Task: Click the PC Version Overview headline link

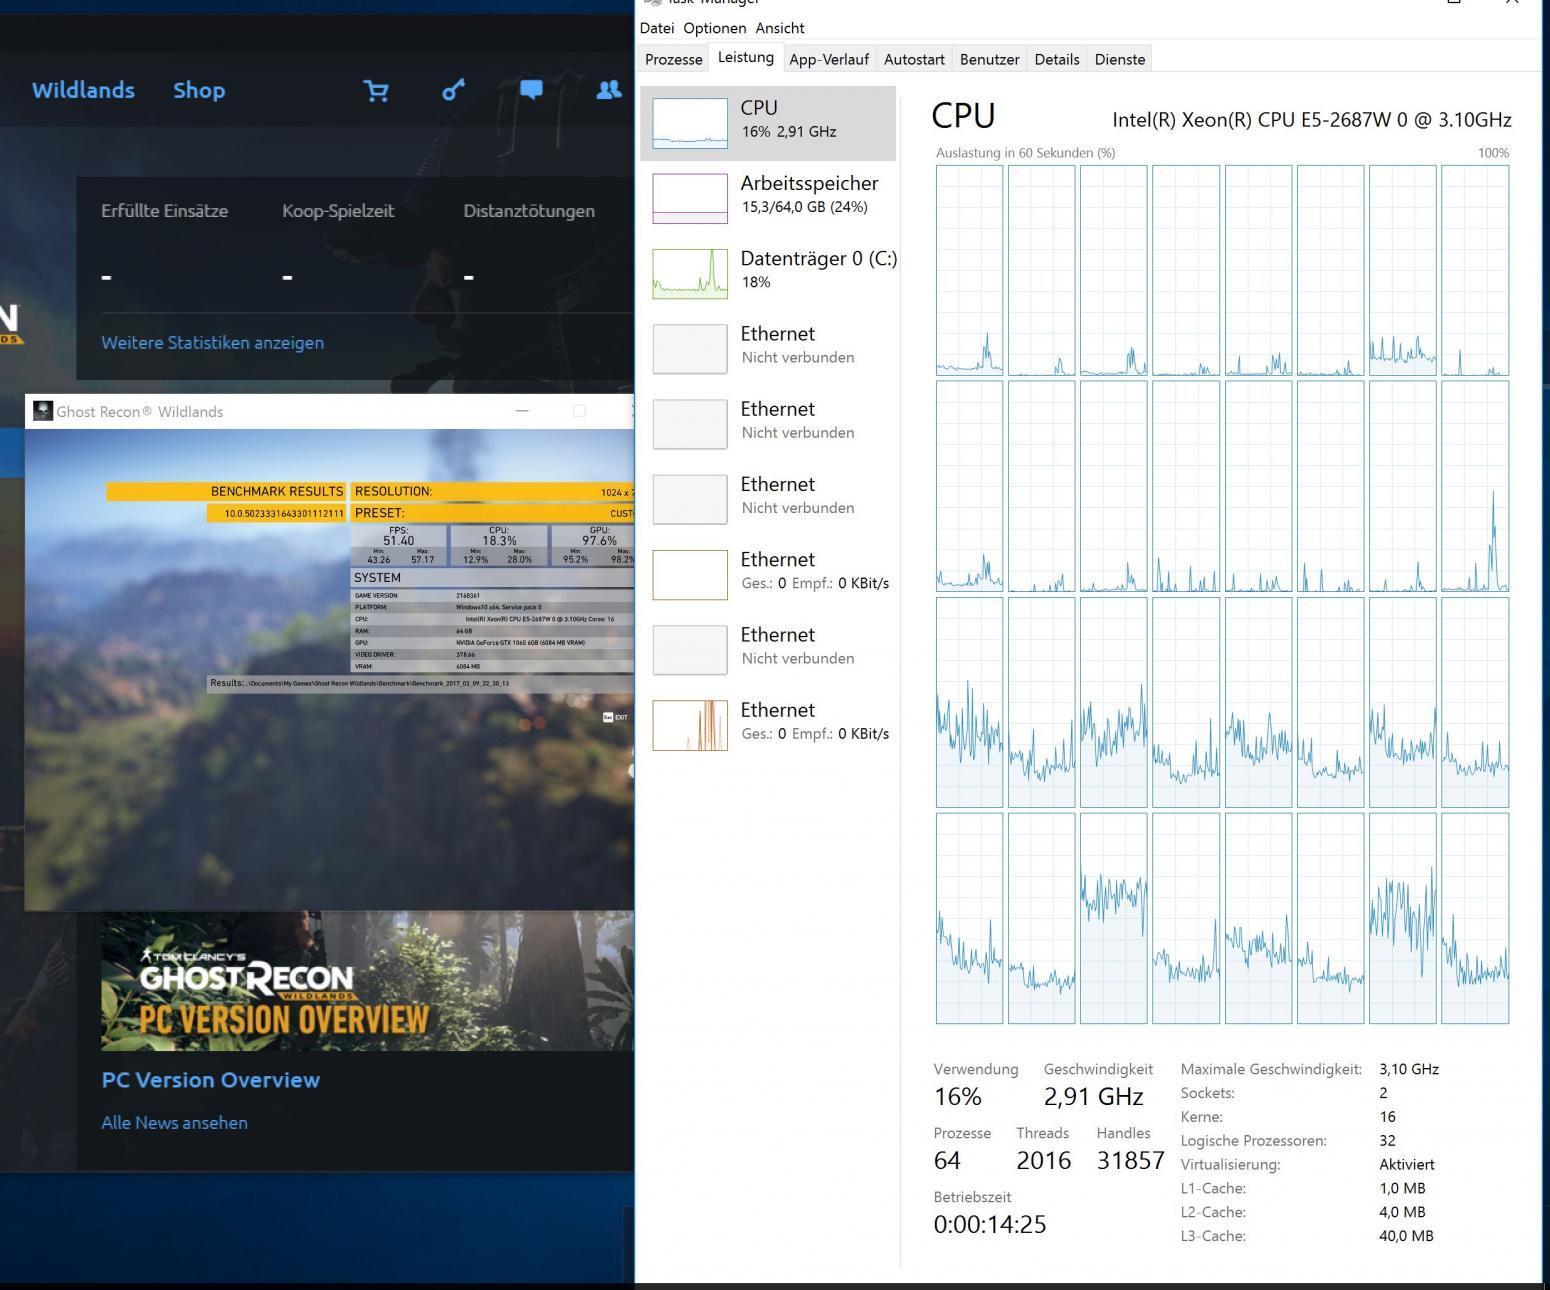Action: (x=211, y=1080)
